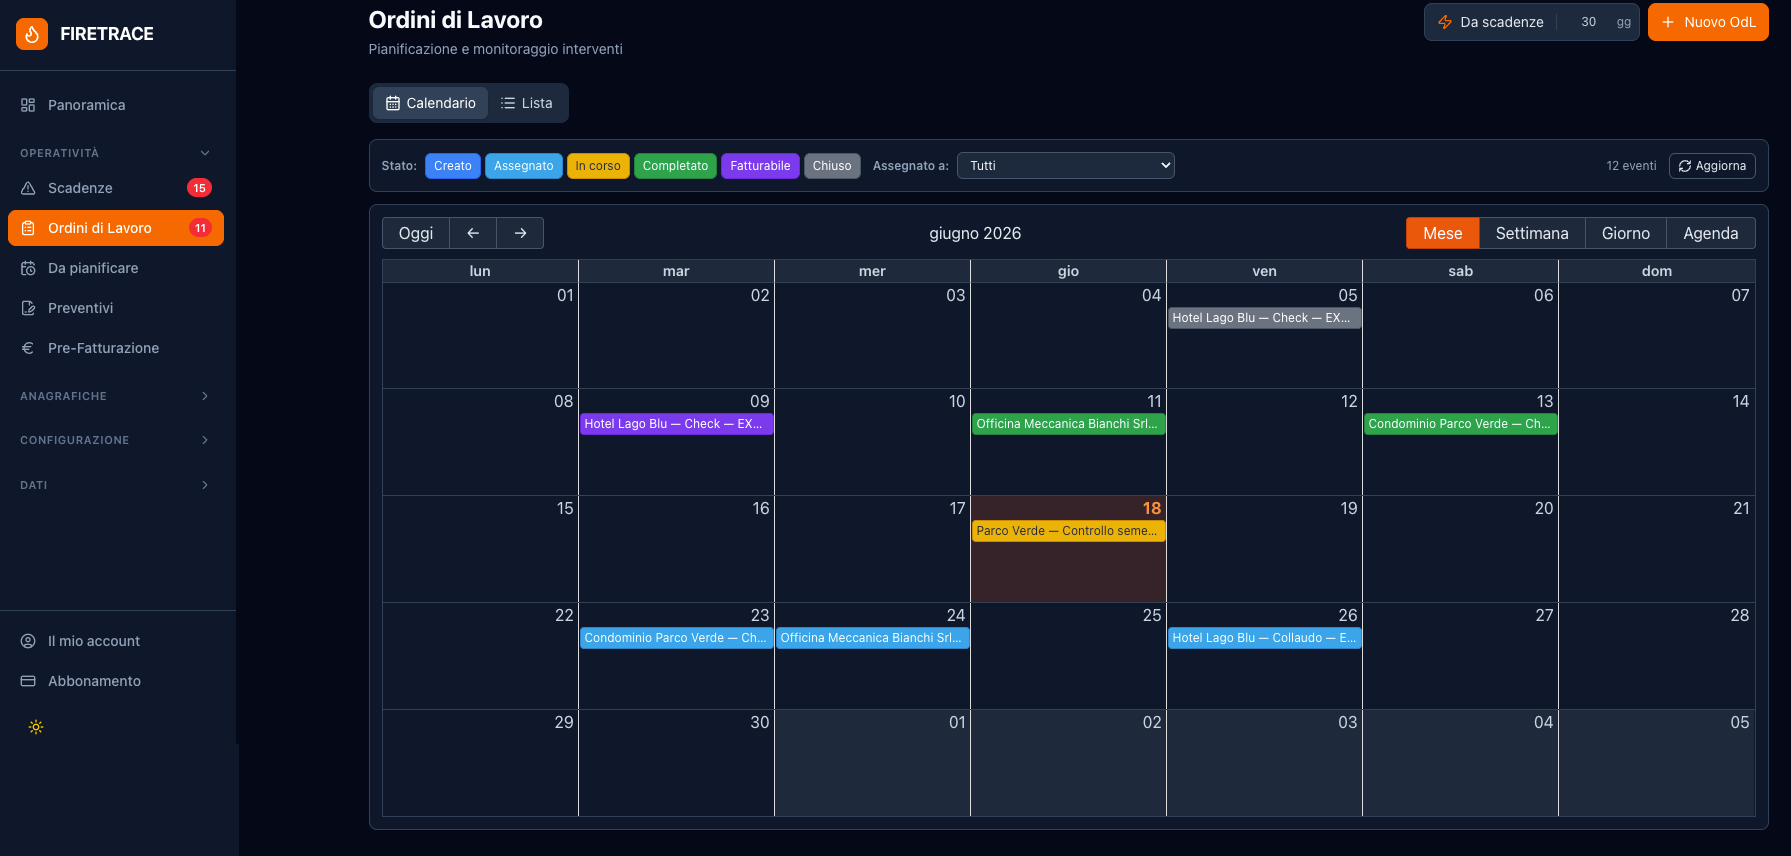
Task: Click the Ordini di Lavoro clipboard icon
Action: [x=28, y=228]
